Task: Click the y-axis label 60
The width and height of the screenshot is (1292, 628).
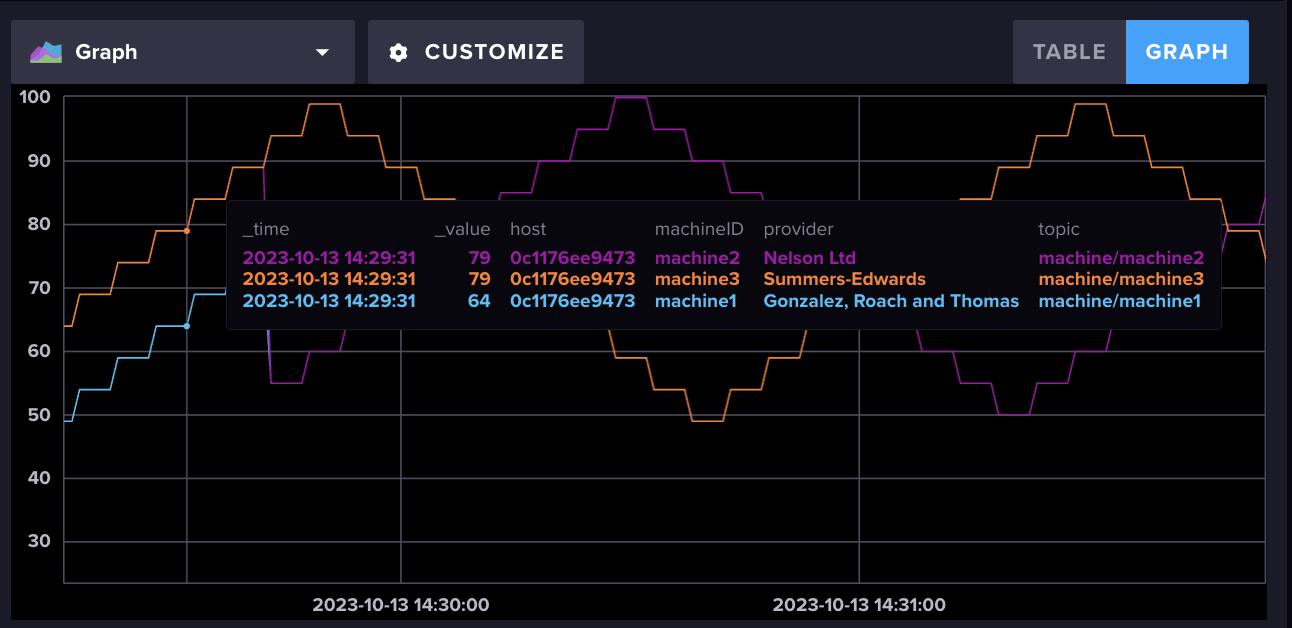Action: coord(40,351)
